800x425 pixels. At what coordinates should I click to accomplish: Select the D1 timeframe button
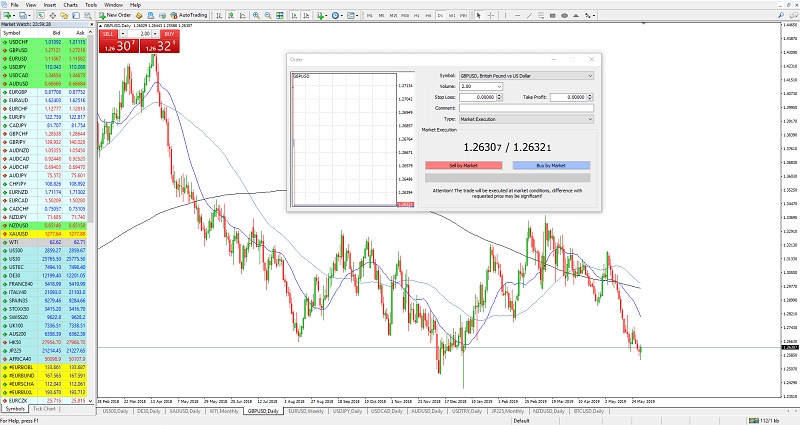point(440,15)
